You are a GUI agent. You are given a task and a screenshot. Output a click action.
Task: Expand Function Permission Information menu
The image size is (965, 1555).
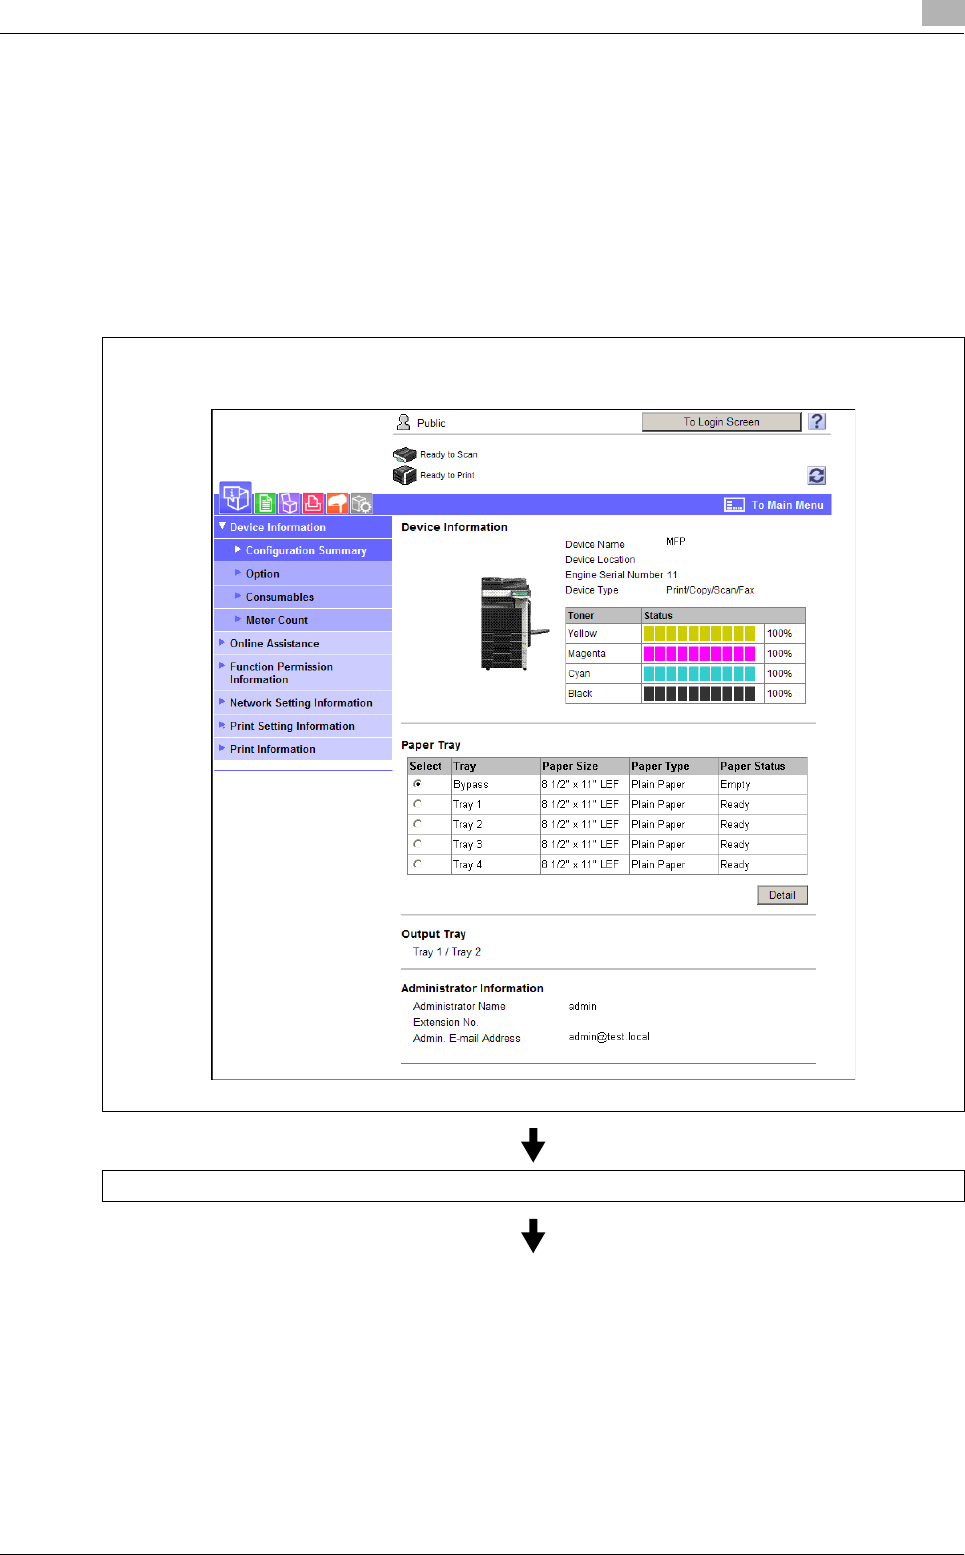[x=303, y=673]
